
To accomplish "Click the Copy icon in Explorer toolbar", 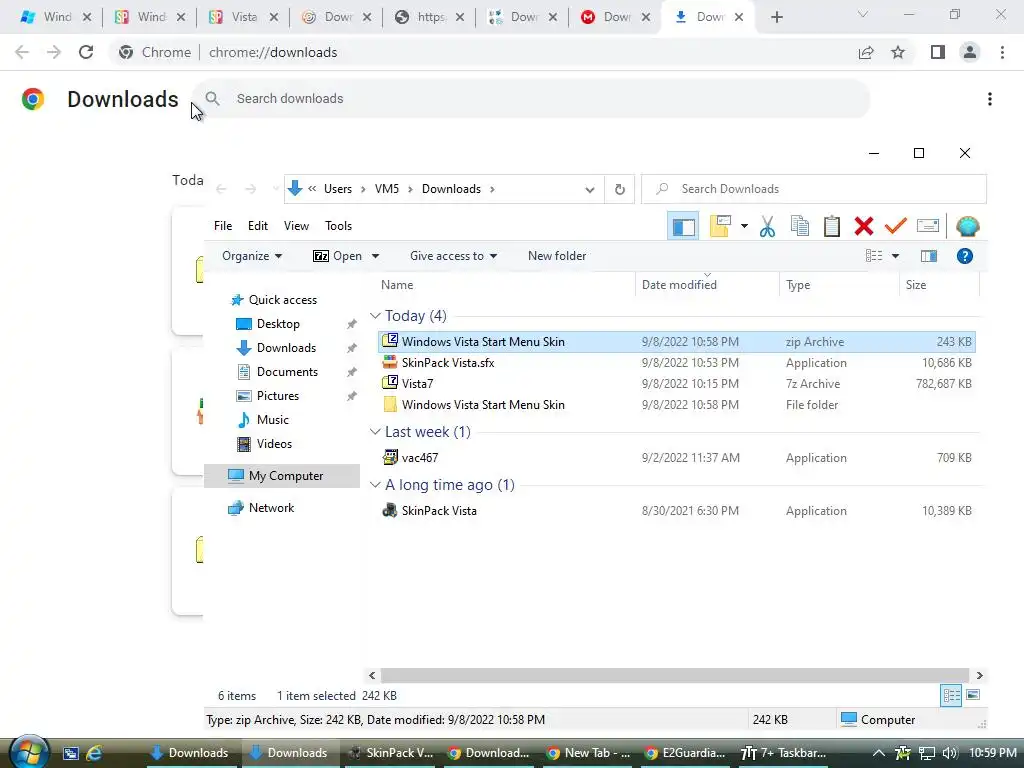I will click(x=799, y=226).
